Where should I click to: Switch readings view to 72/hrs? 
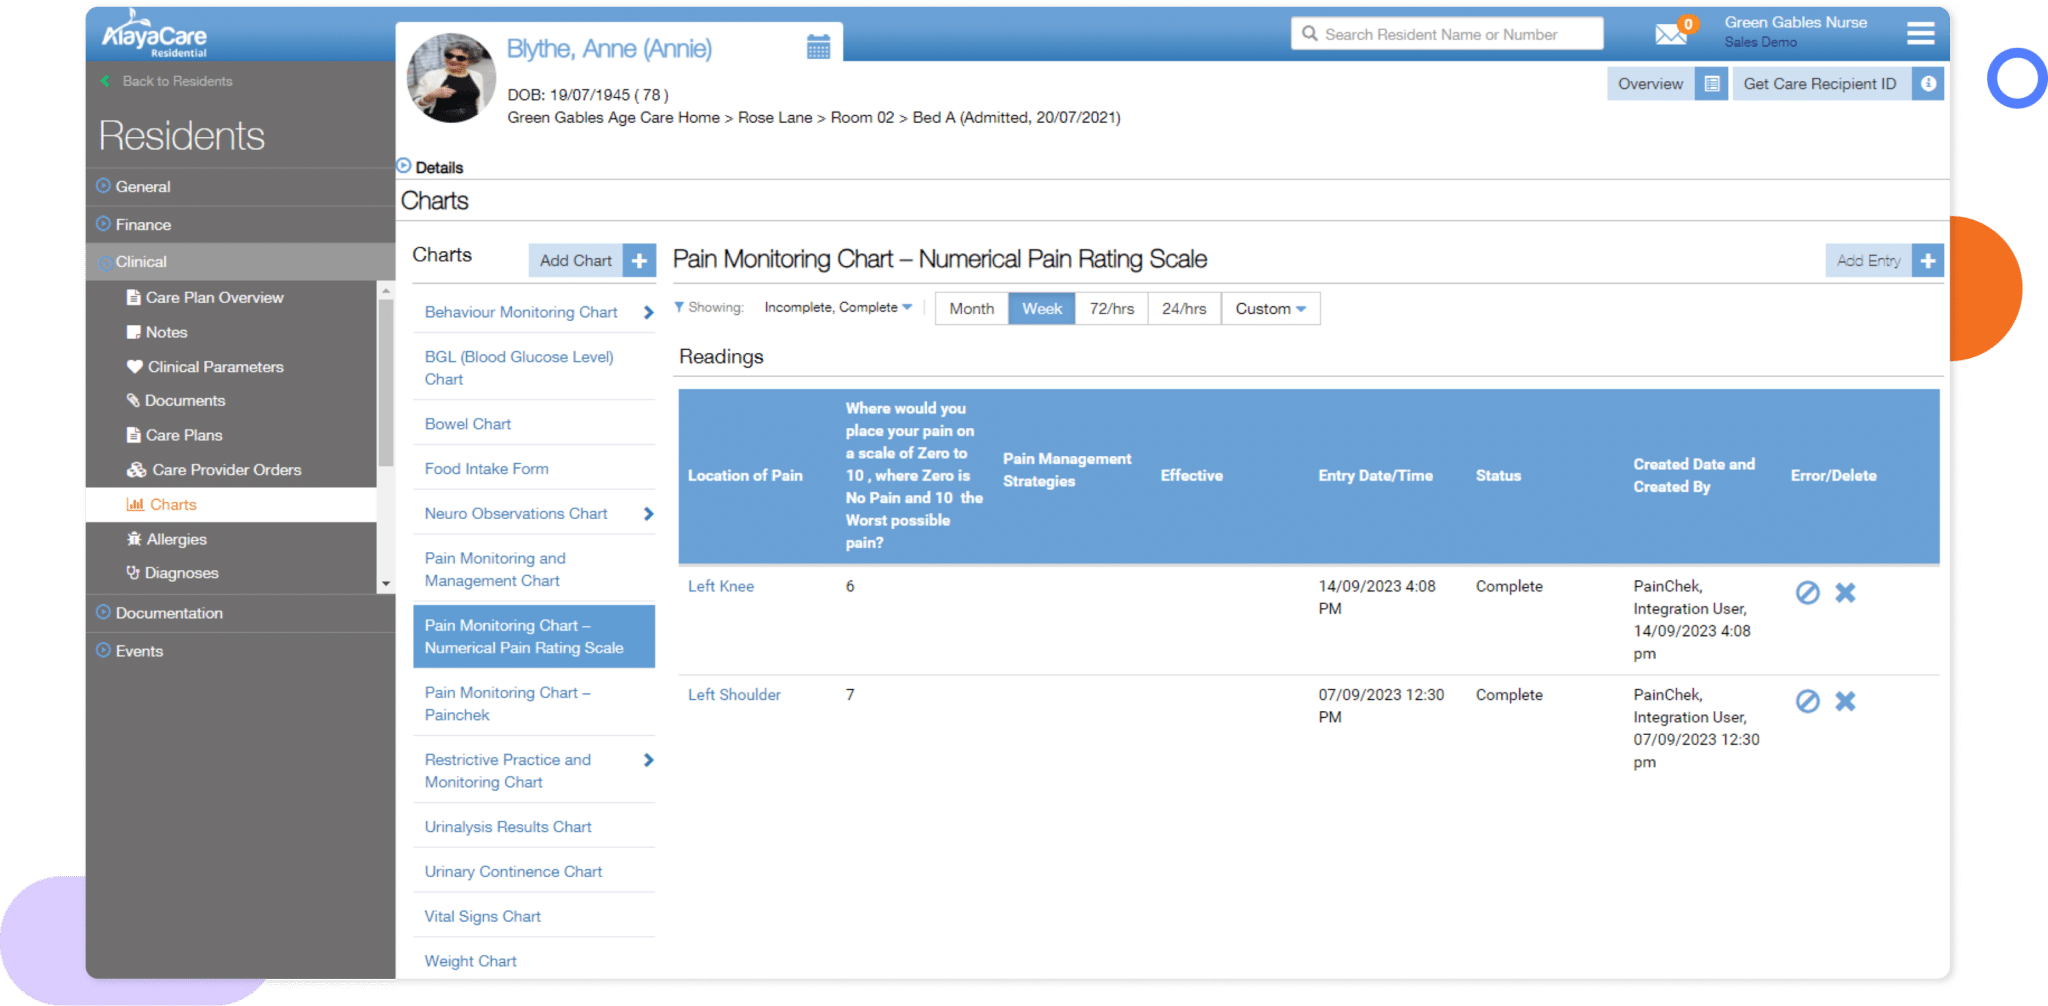click(x=1112, y=309)
